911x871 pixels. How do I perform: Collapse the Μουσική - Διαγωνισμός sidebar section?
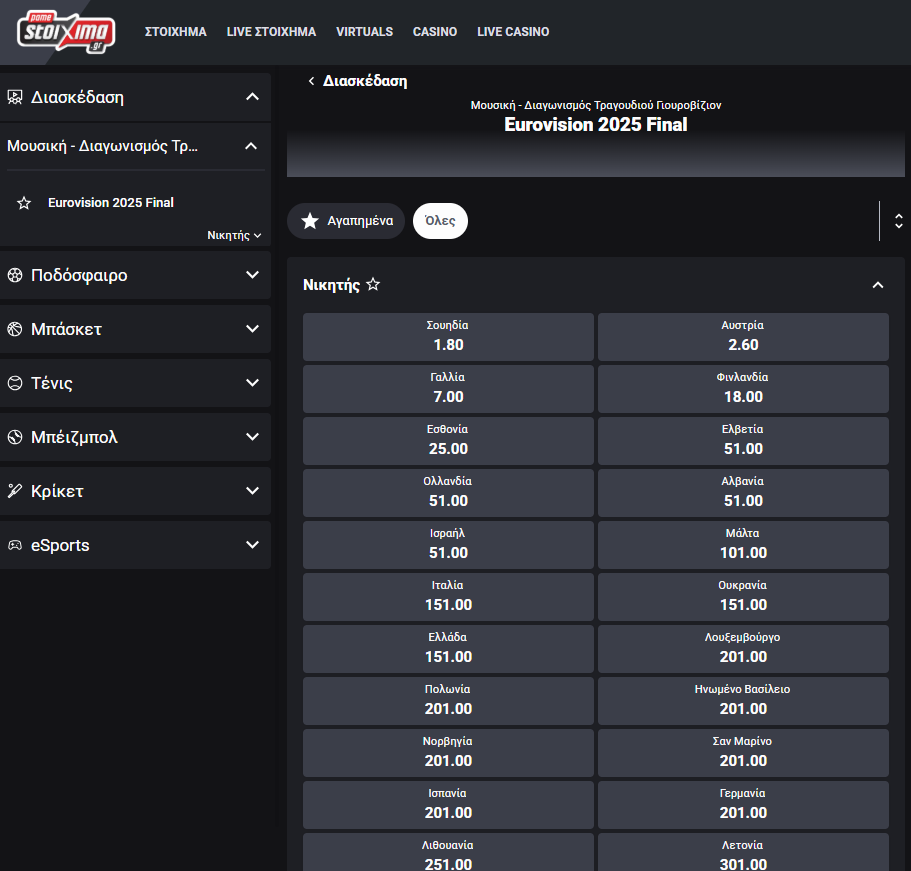pos(252,146)
